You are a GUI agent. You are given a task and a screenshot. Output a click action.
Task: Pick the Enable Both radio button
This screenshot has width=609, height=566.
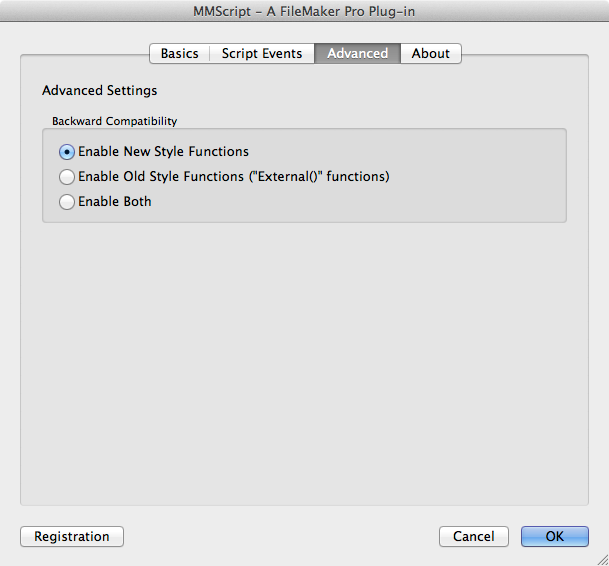coord(67,202)
